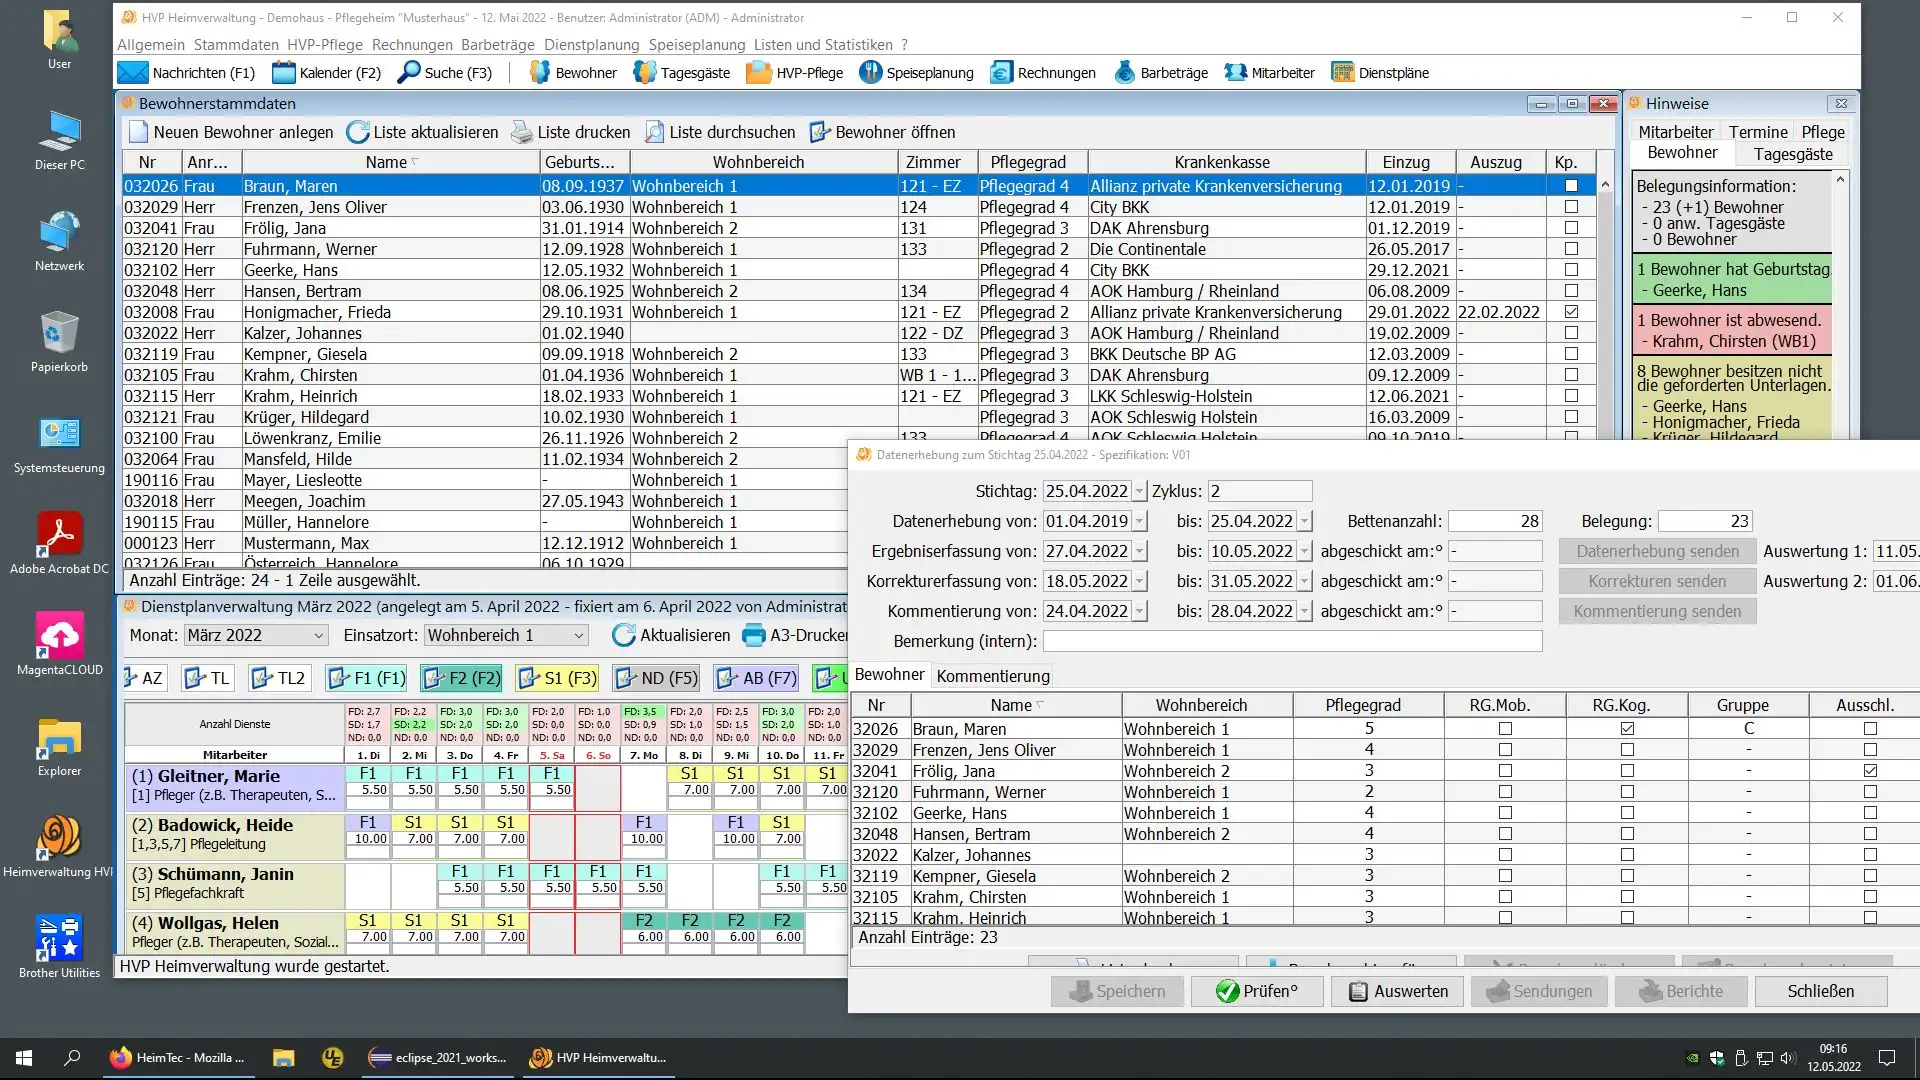Click the Suche (F3) magnifier icon
1920x1080 pixels.
[408, 72]
